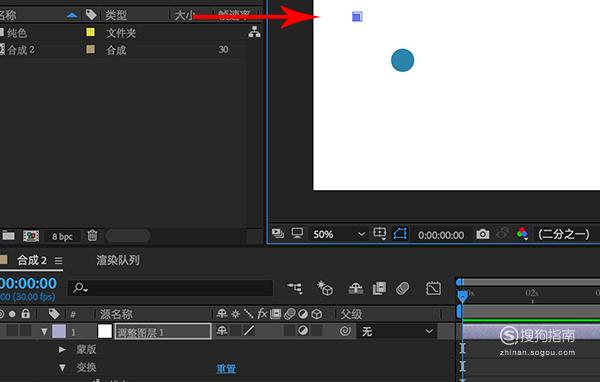Click the current time indicator playhead
The width and height of the screenshot is (600, 382).
point(462,296)
